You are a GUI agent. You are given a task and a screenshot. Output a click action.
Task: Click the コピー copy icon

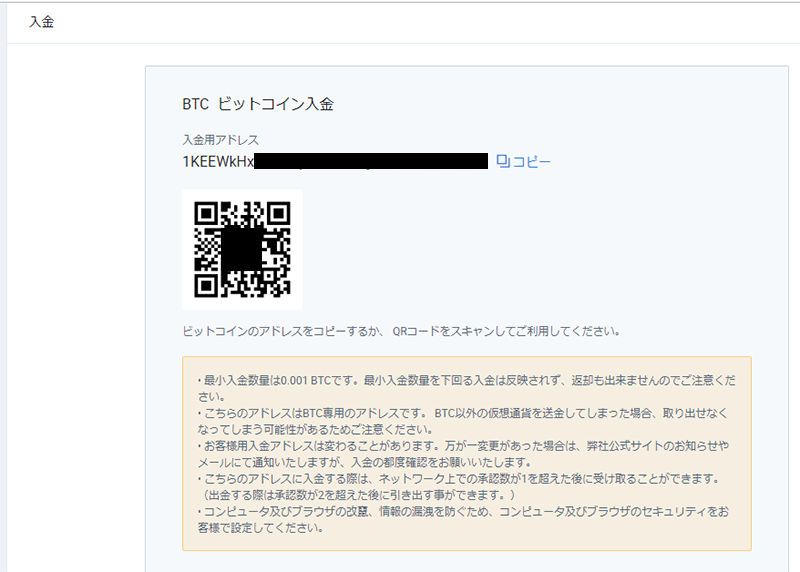503,161
